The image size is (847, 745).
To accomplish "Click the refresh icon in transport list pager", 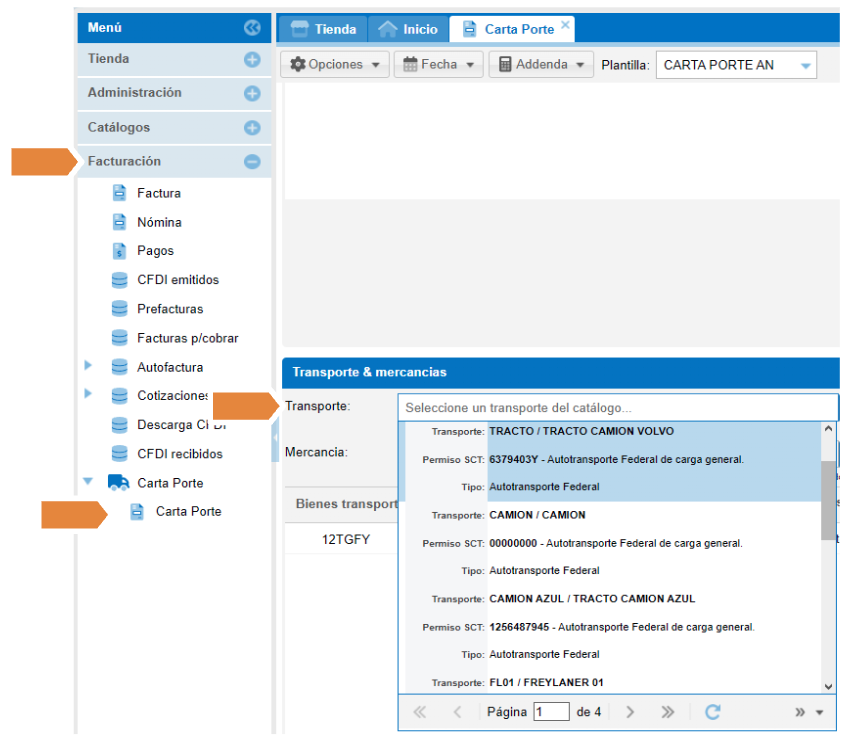I will (x=712, y=712).
